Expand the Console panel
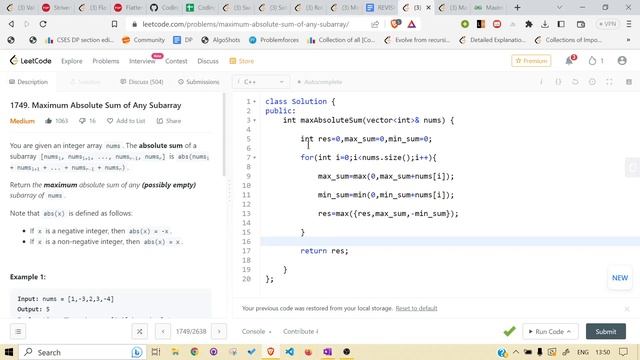 click(x=256, y=331)
